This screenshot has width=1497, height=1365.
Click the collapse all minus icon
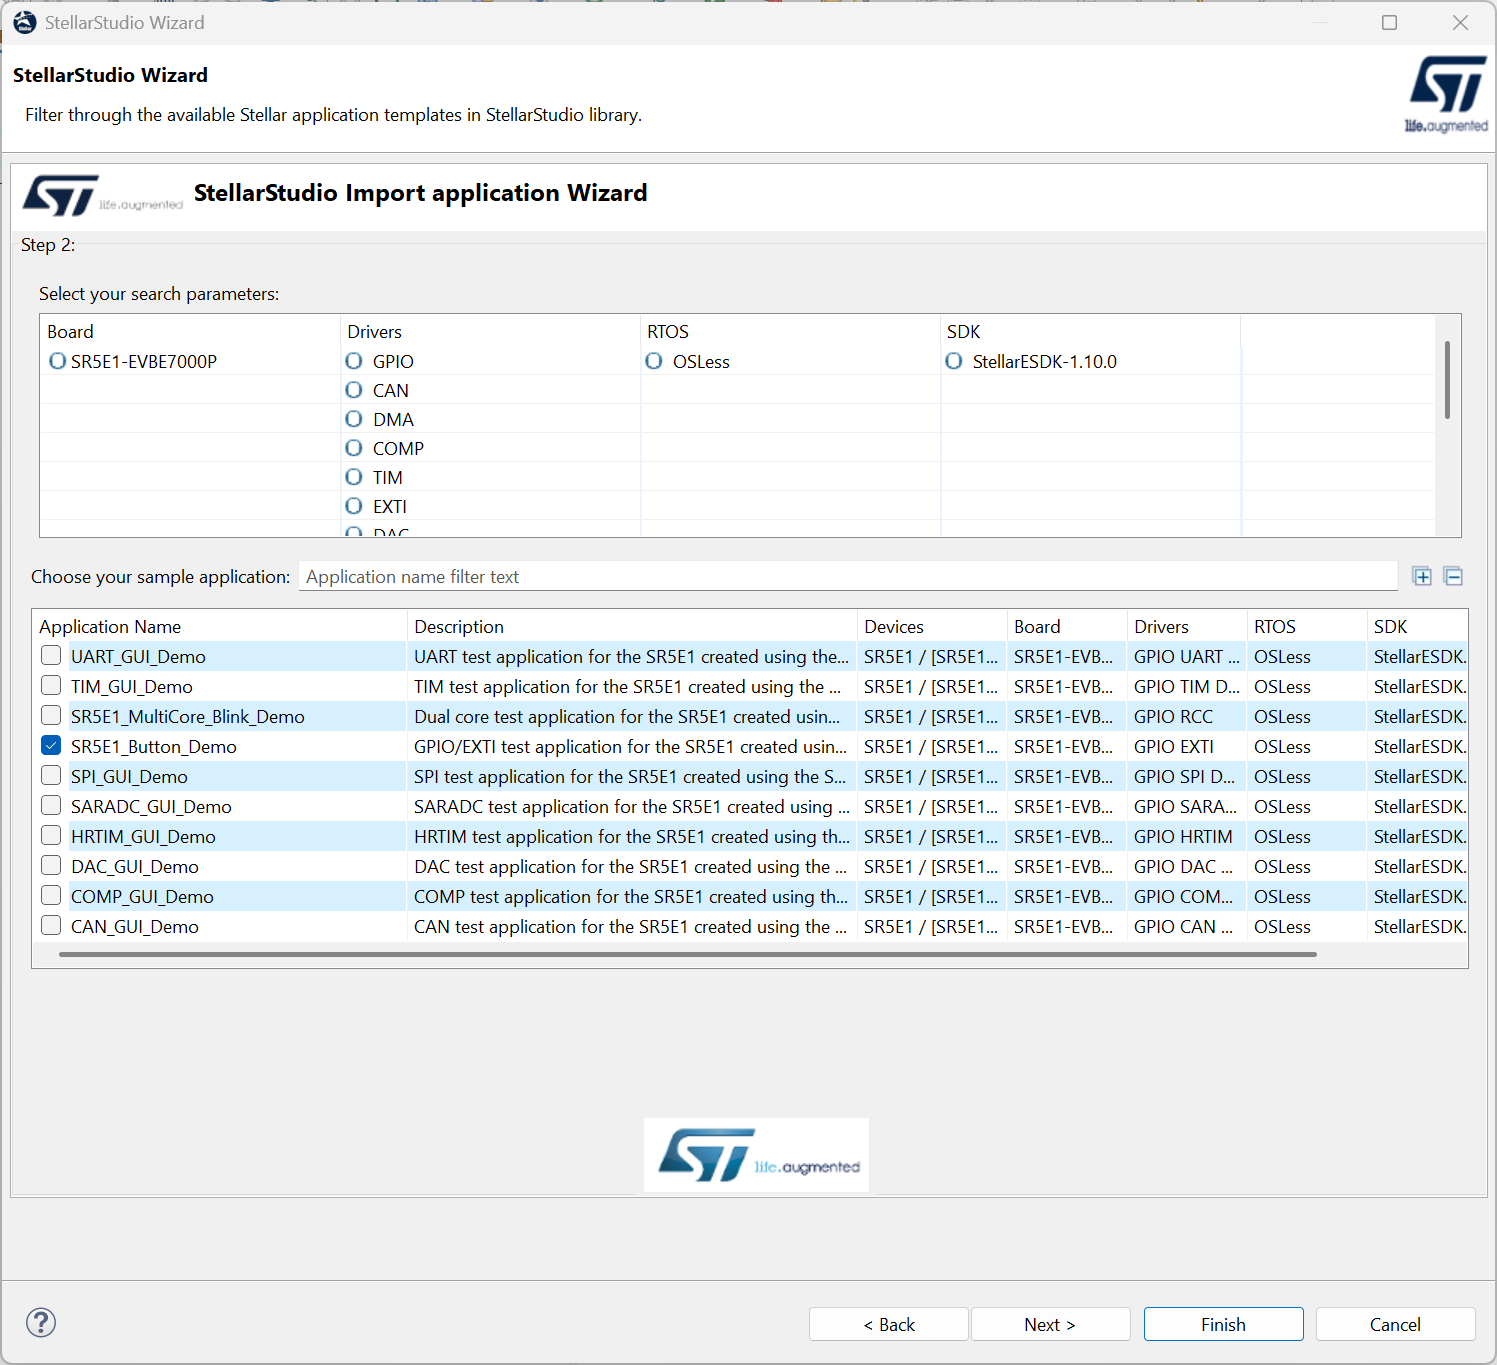coord(1454,576)
